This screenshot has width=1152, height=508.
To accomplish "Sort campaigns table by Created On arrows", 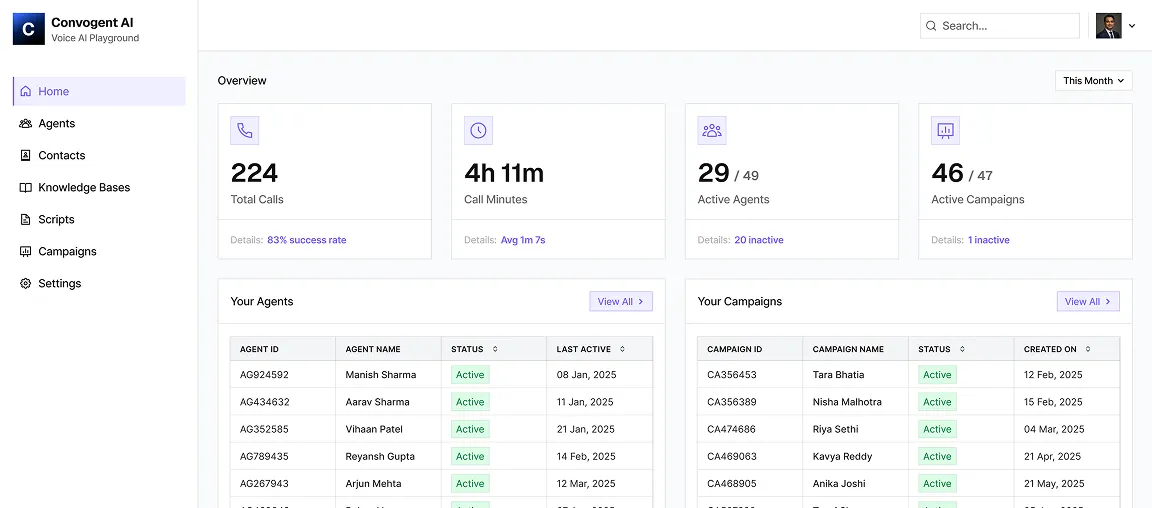I will [1088, 349].
